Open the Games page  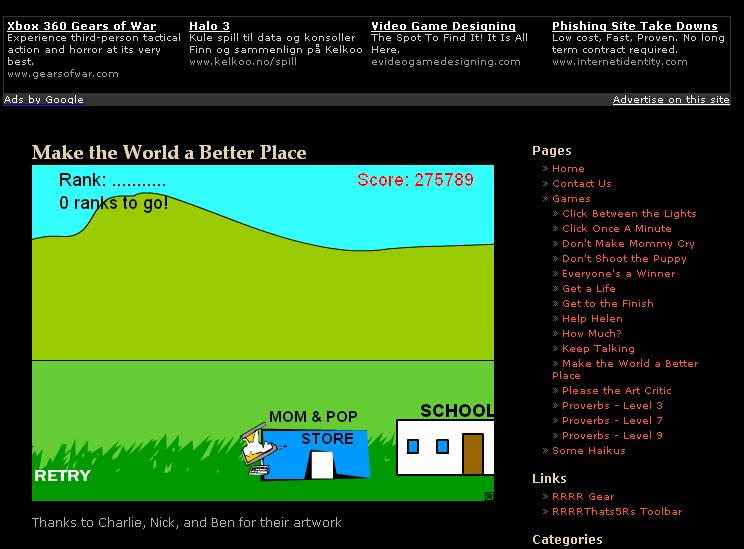[x=571, y=198]
